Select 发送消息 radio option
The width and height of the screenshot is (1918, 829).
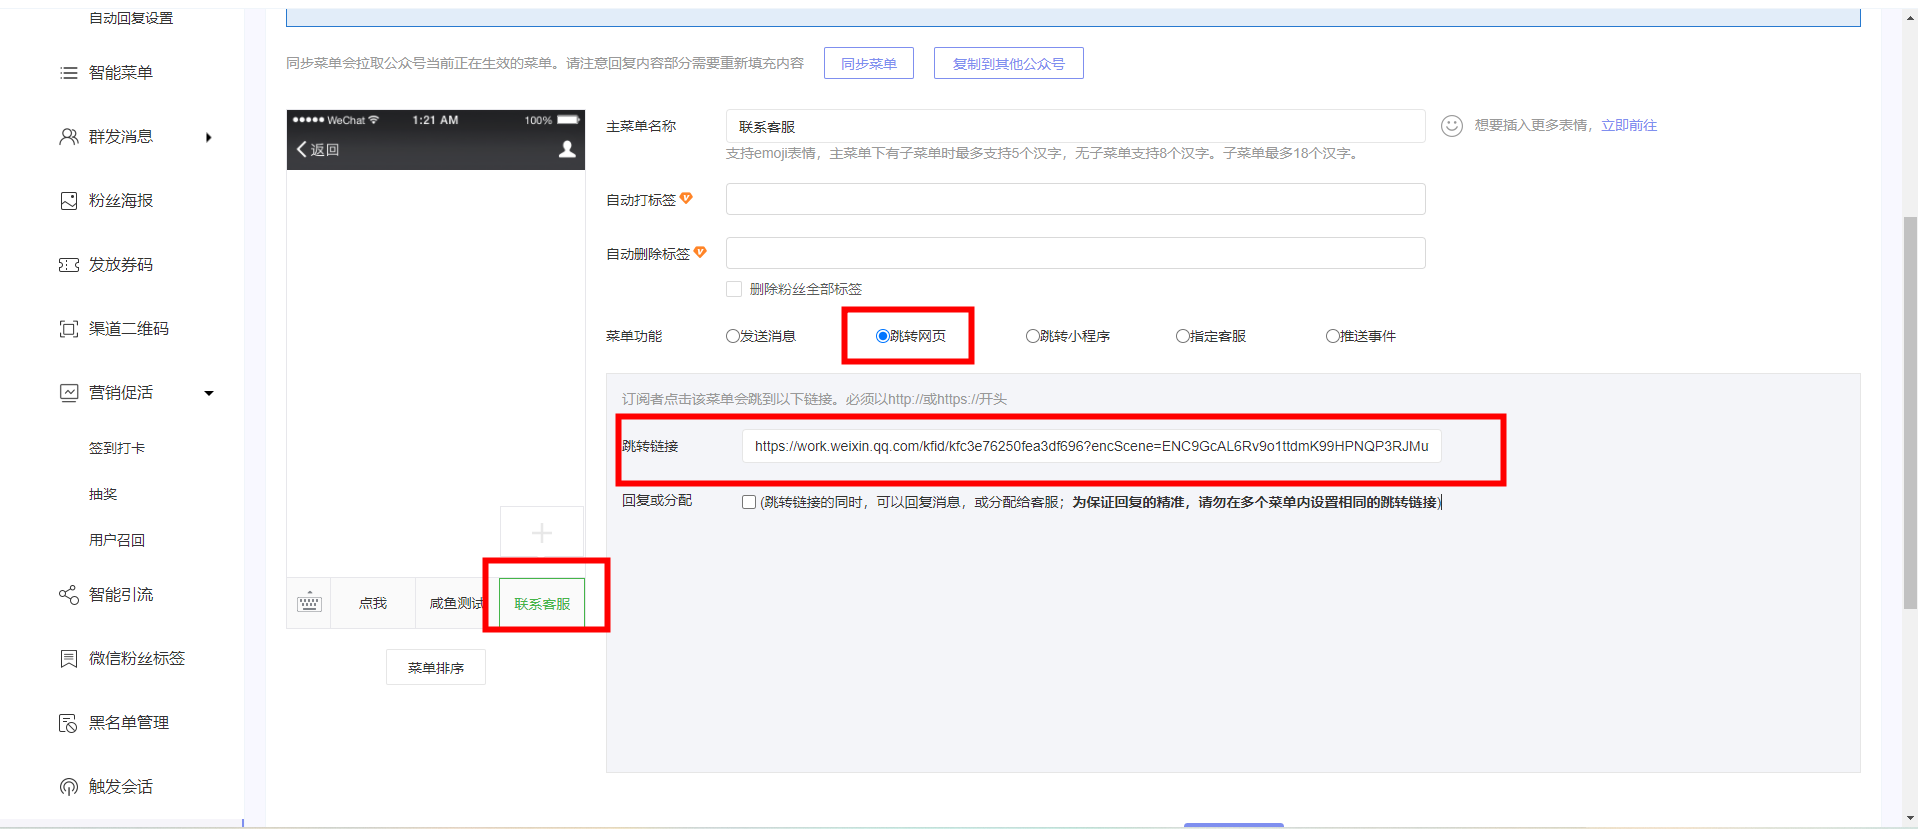tap(733, 336)
